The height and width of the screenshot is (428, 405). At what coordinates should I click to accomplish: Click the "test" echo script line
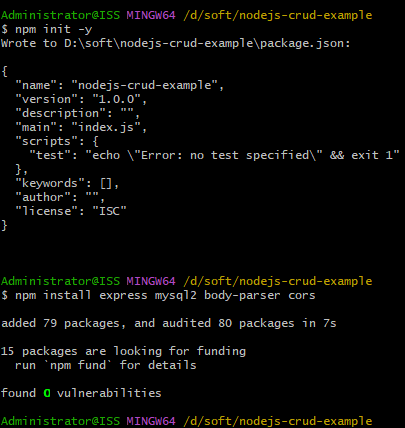pos(214,155)
